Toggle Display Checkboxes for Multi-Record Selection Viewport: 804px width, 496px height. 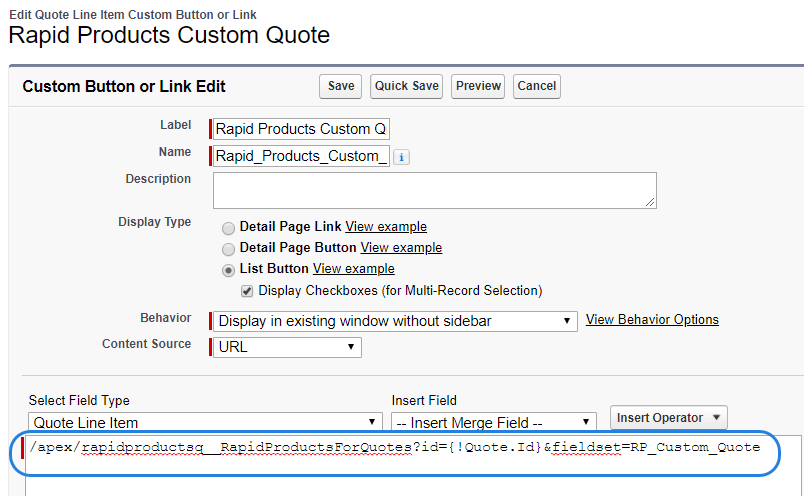click(247, 291)
